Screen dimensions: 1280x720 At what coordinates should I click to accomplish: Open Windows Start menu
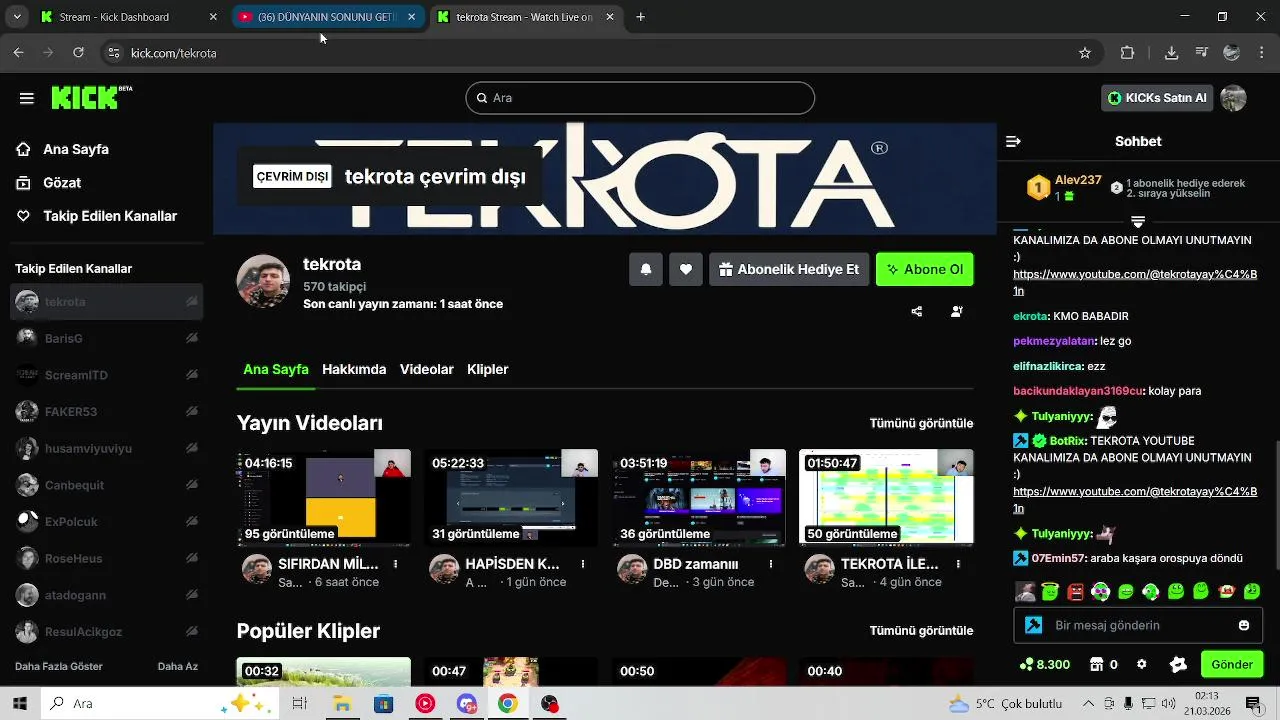coord(19,703)
